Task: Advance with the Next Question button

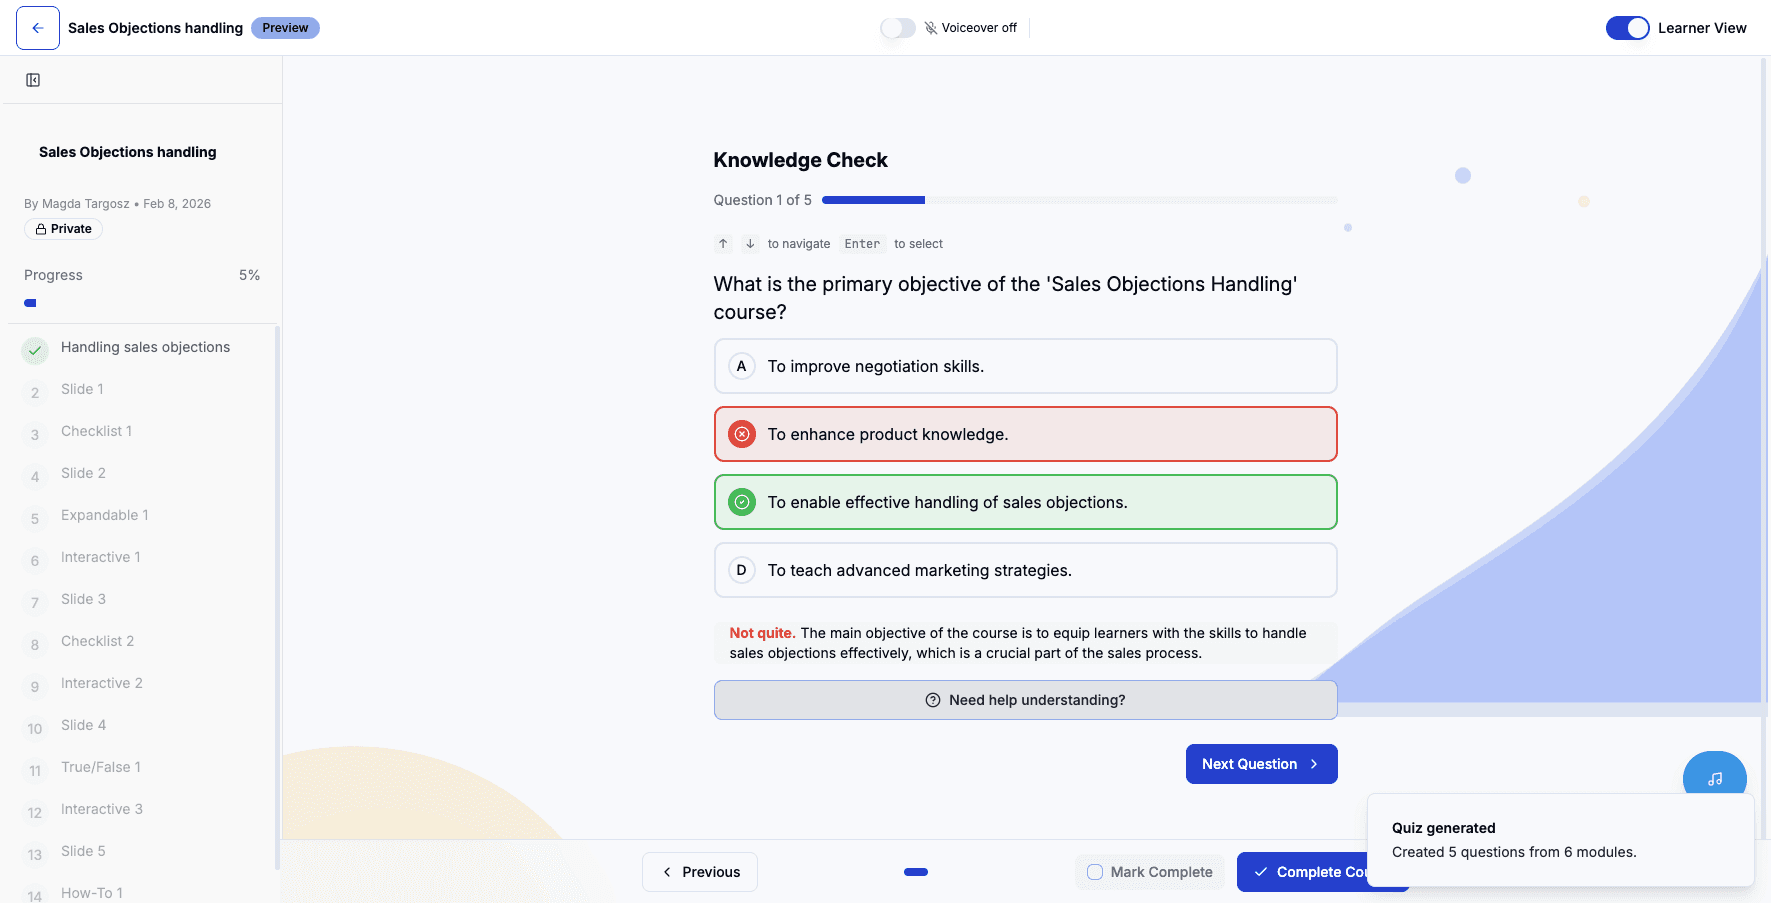Action: [1261, 763]
